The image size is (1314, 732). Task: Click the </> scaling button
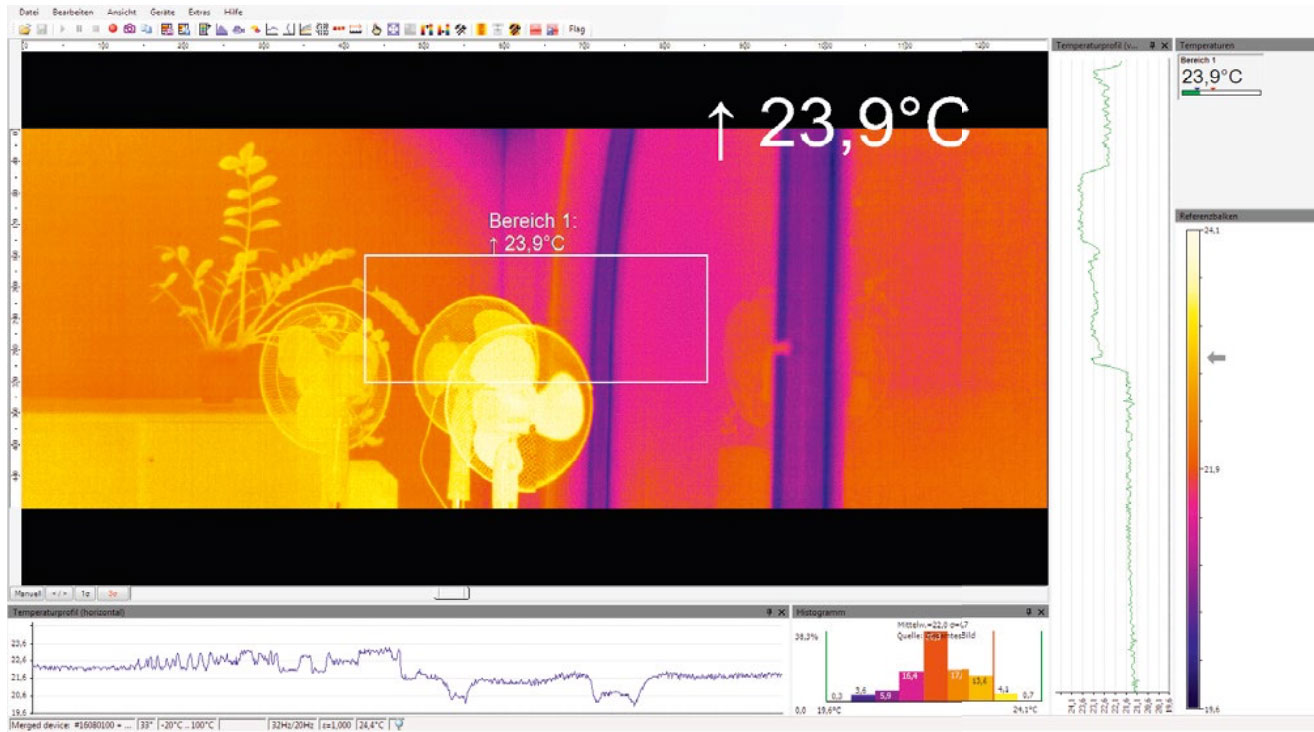(x=57, y=592)
